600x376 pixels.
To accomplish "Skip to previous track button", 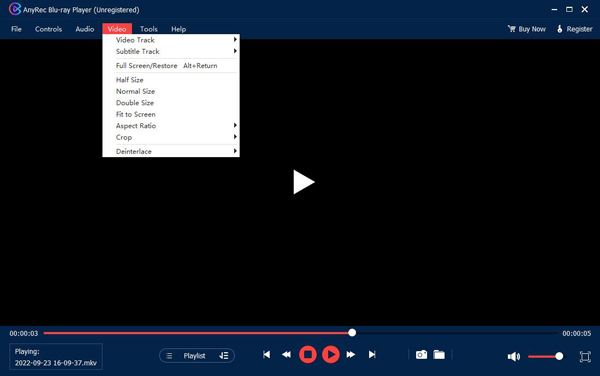I will (267, 355).
